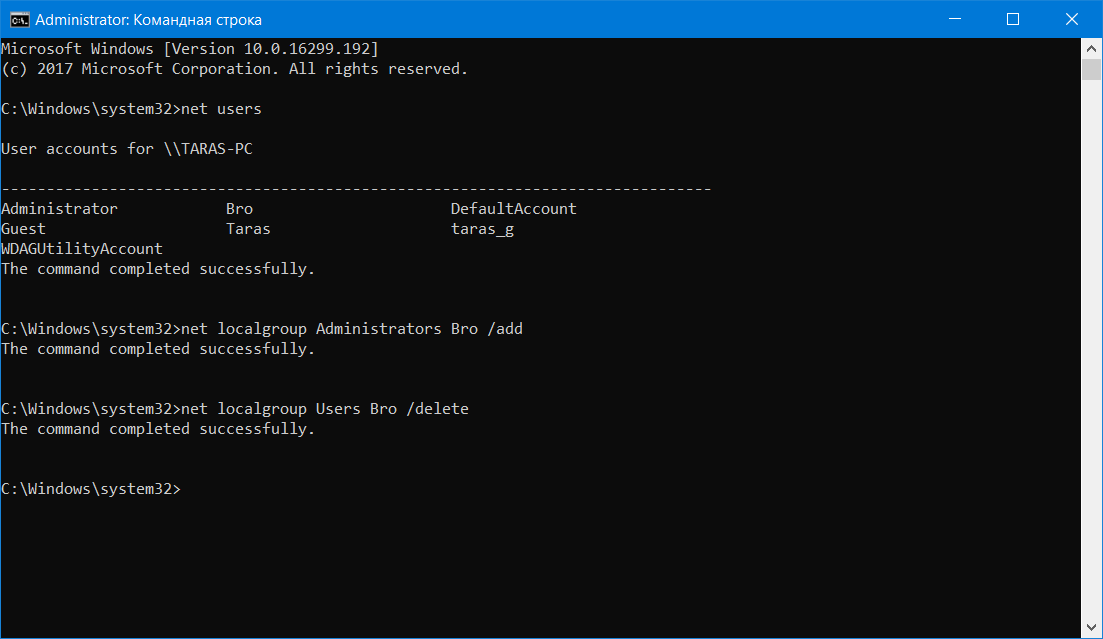Click the scrollbar up arrow
This screenshot has height=639, width=1103.
(1092, 48)
